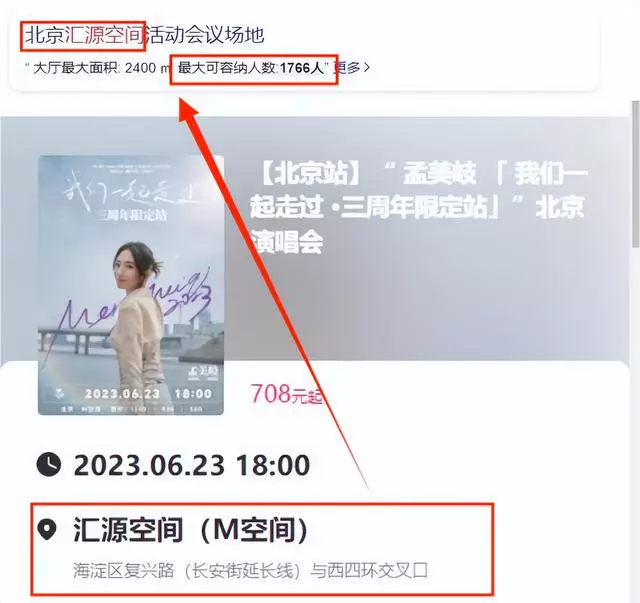Click the location pin icon beside 汇源空间

coord(47,530)
